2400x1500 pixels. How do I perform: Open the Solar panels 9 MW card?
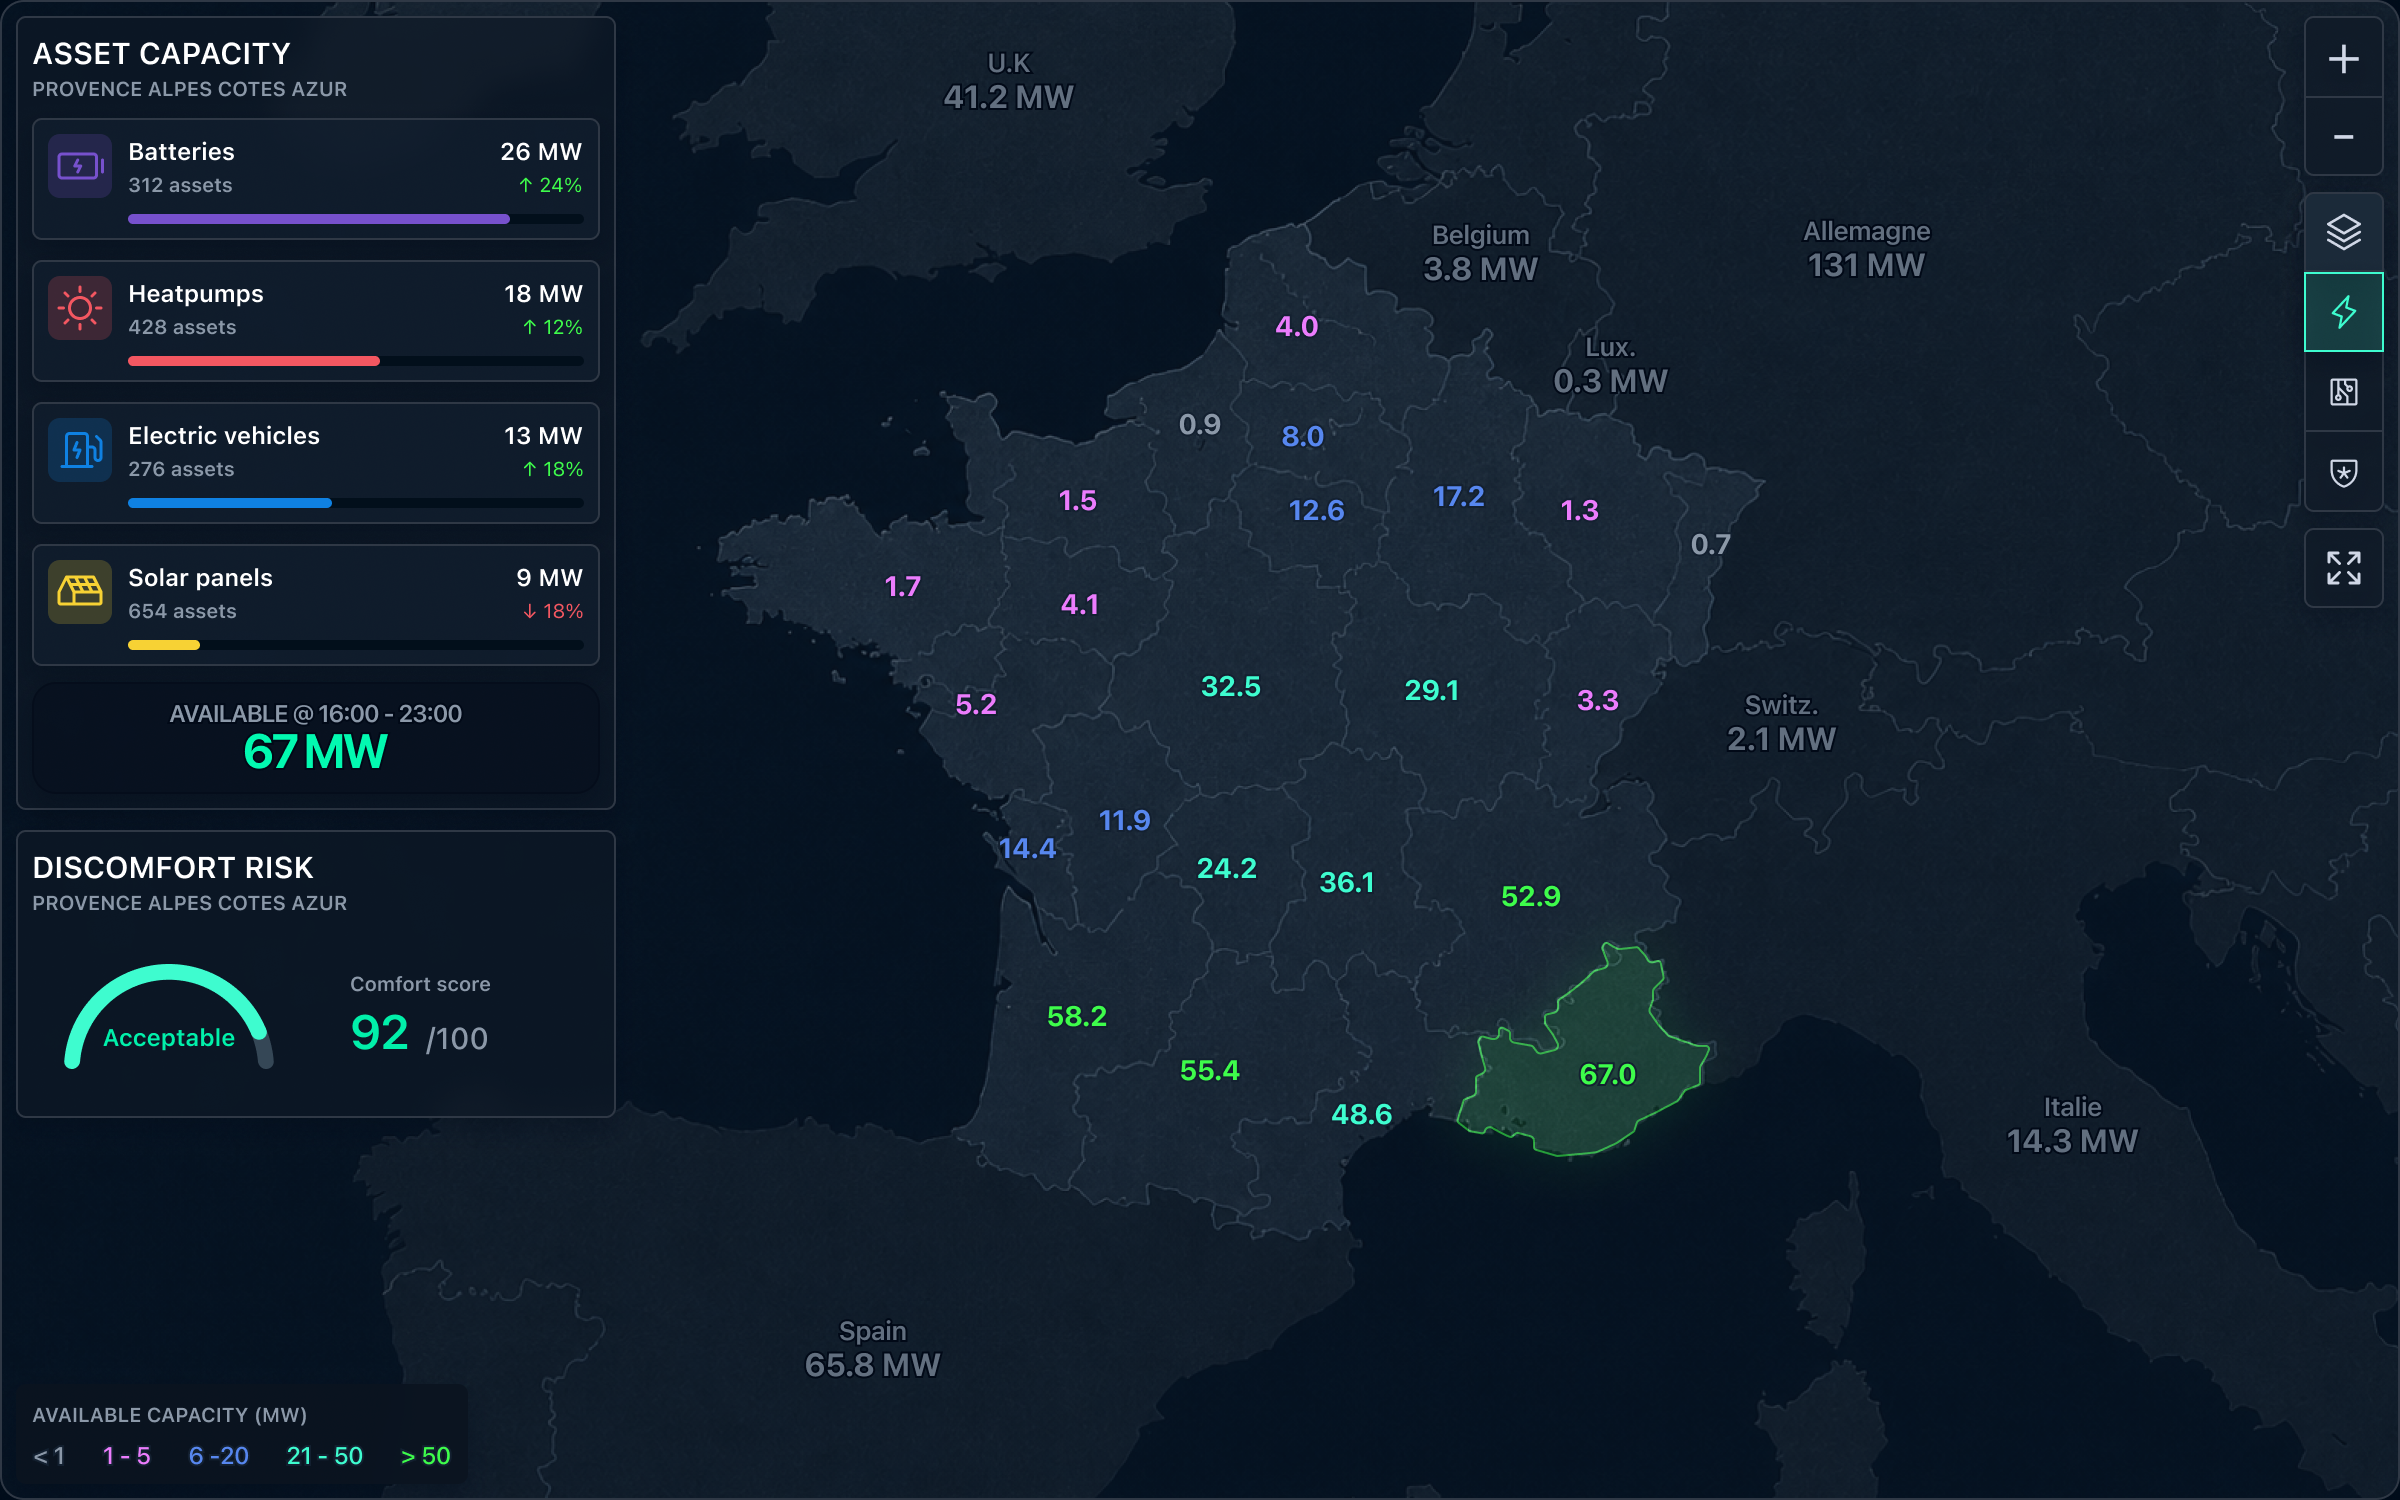[316, 605]
